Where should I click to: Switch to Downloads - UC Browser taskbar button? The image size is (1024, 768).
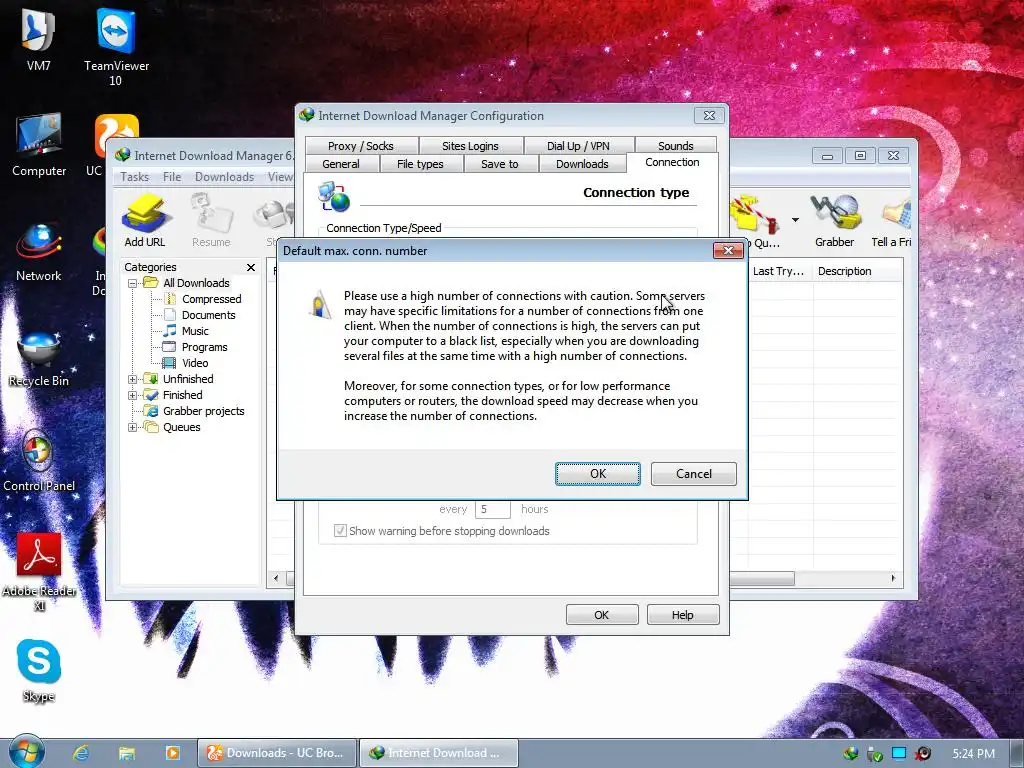[277, 753]
